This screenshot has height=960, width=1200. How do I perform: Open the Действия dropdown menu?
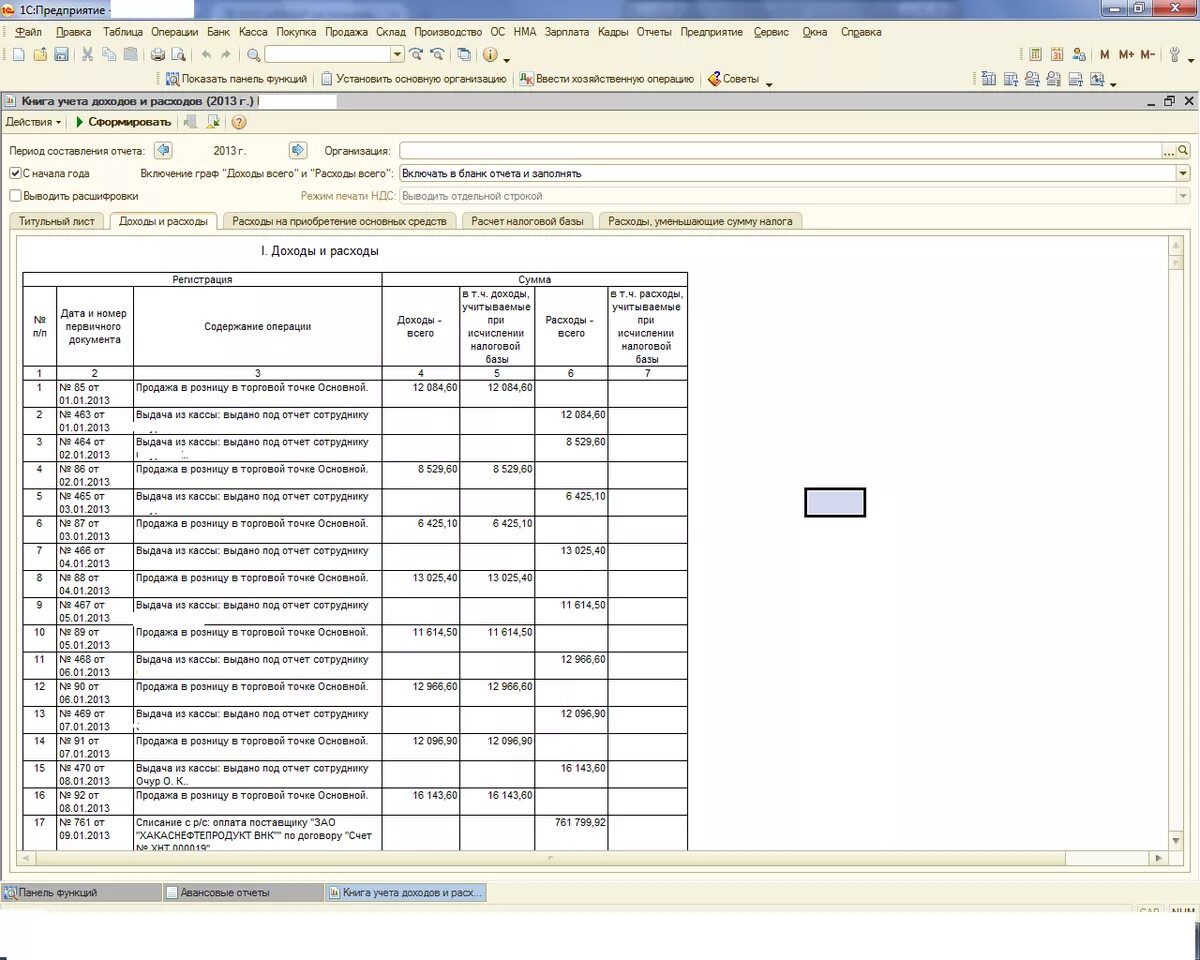[33, 122]
